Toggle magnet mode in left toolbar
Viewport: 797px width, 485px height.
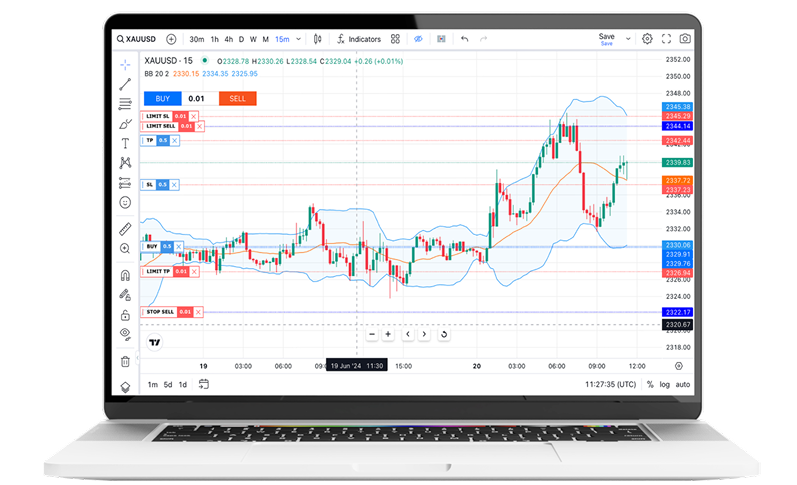coord(125,275)
